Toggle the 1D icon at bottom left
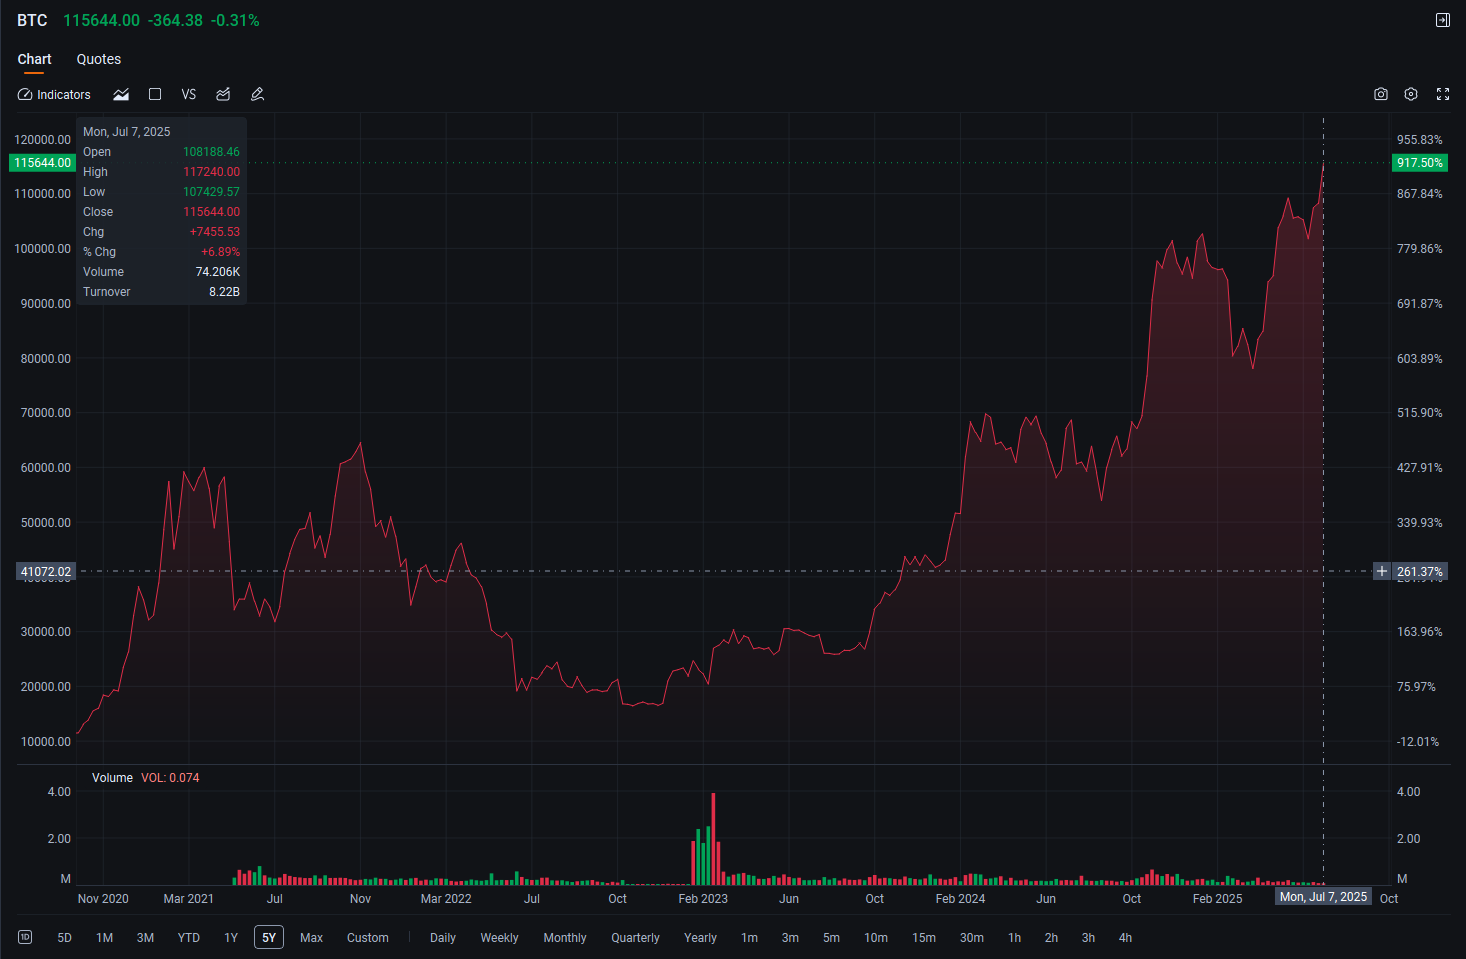The image size is (1466, 959). tap(25, 937)
